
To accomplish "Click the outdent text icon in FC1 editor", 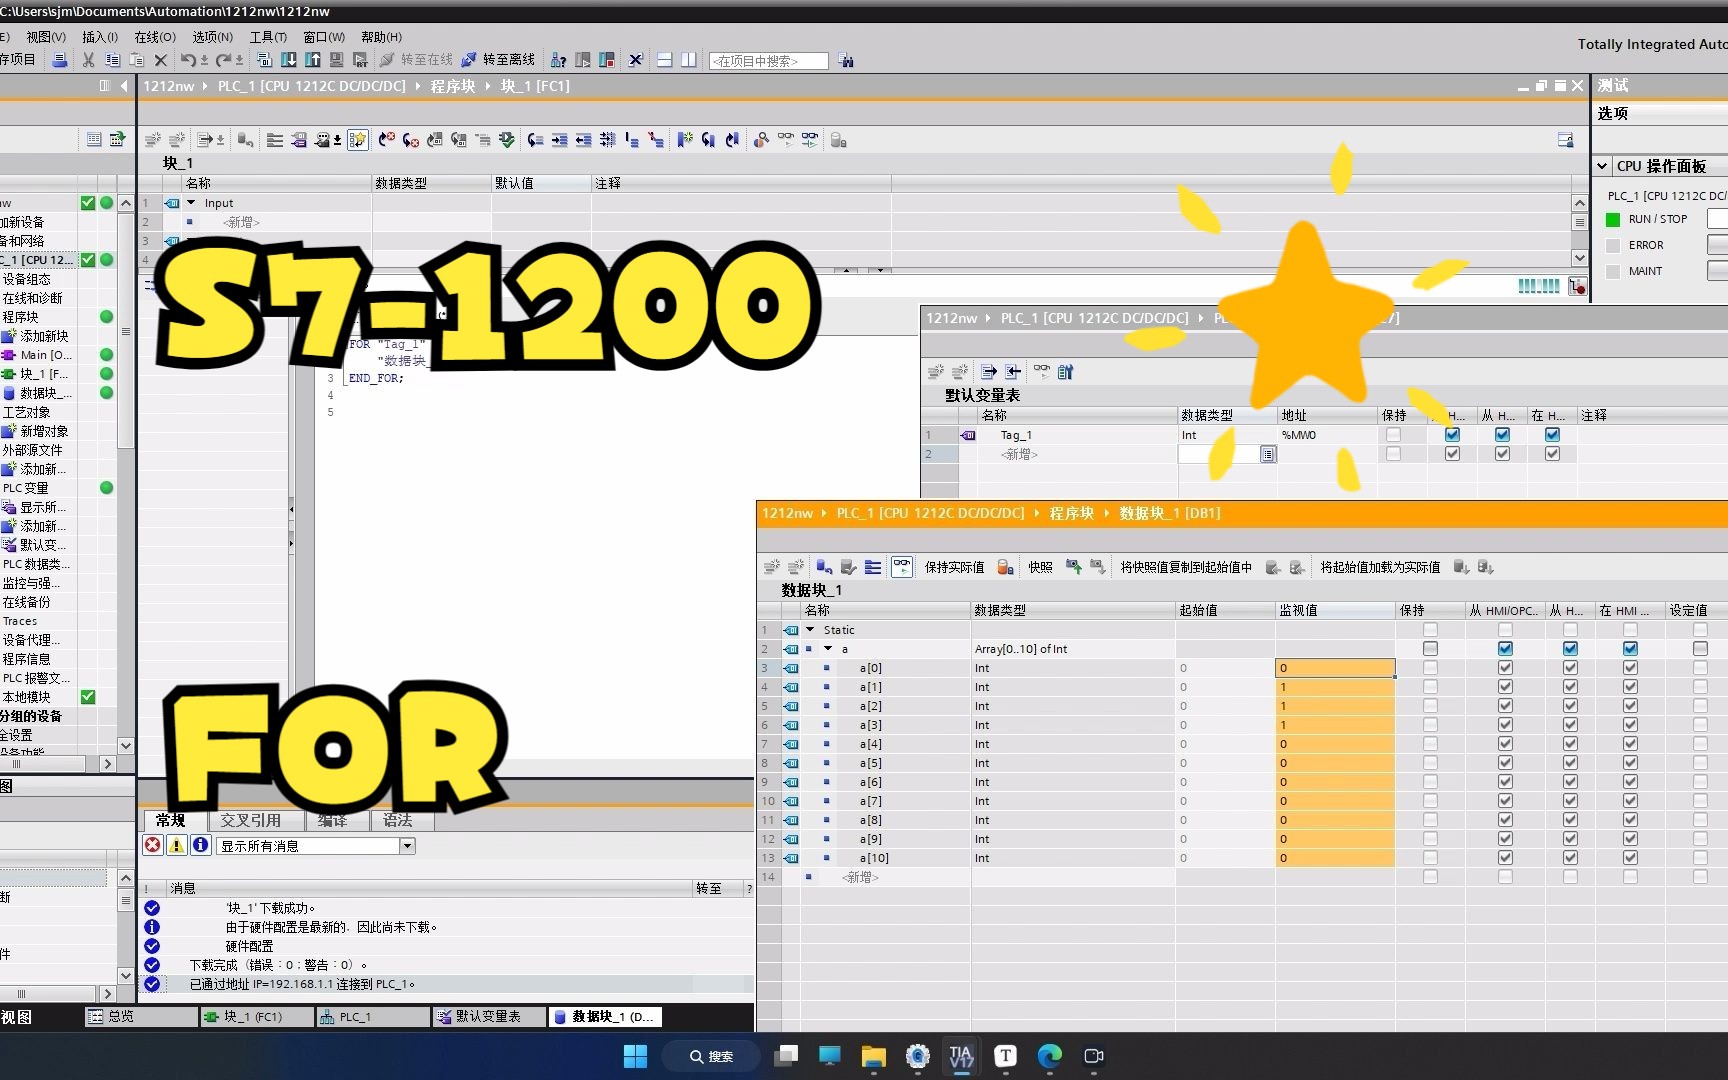I will 583,140.
